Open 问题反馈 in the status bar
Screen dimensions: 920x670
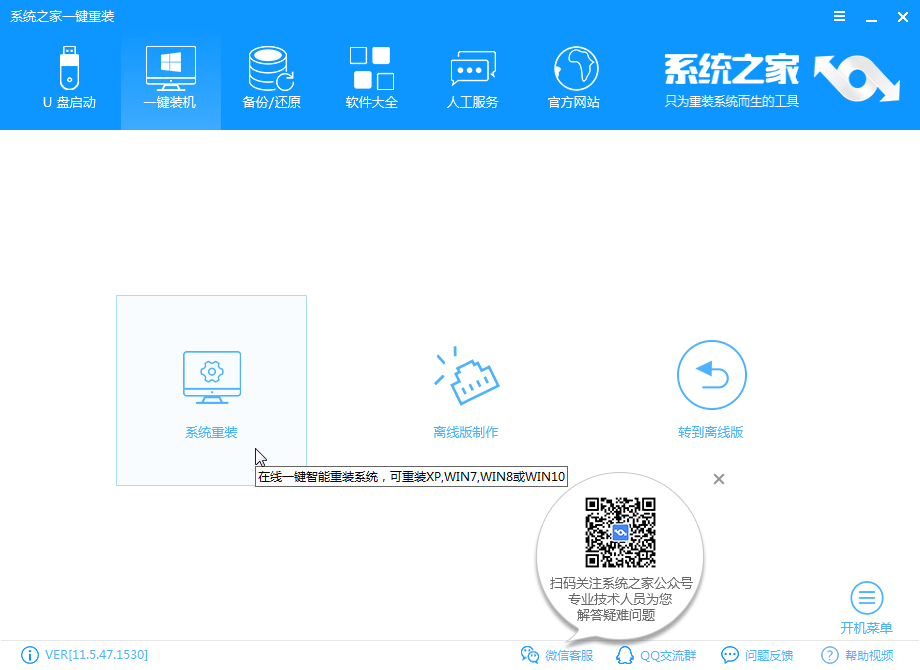[x=757, y=655]
